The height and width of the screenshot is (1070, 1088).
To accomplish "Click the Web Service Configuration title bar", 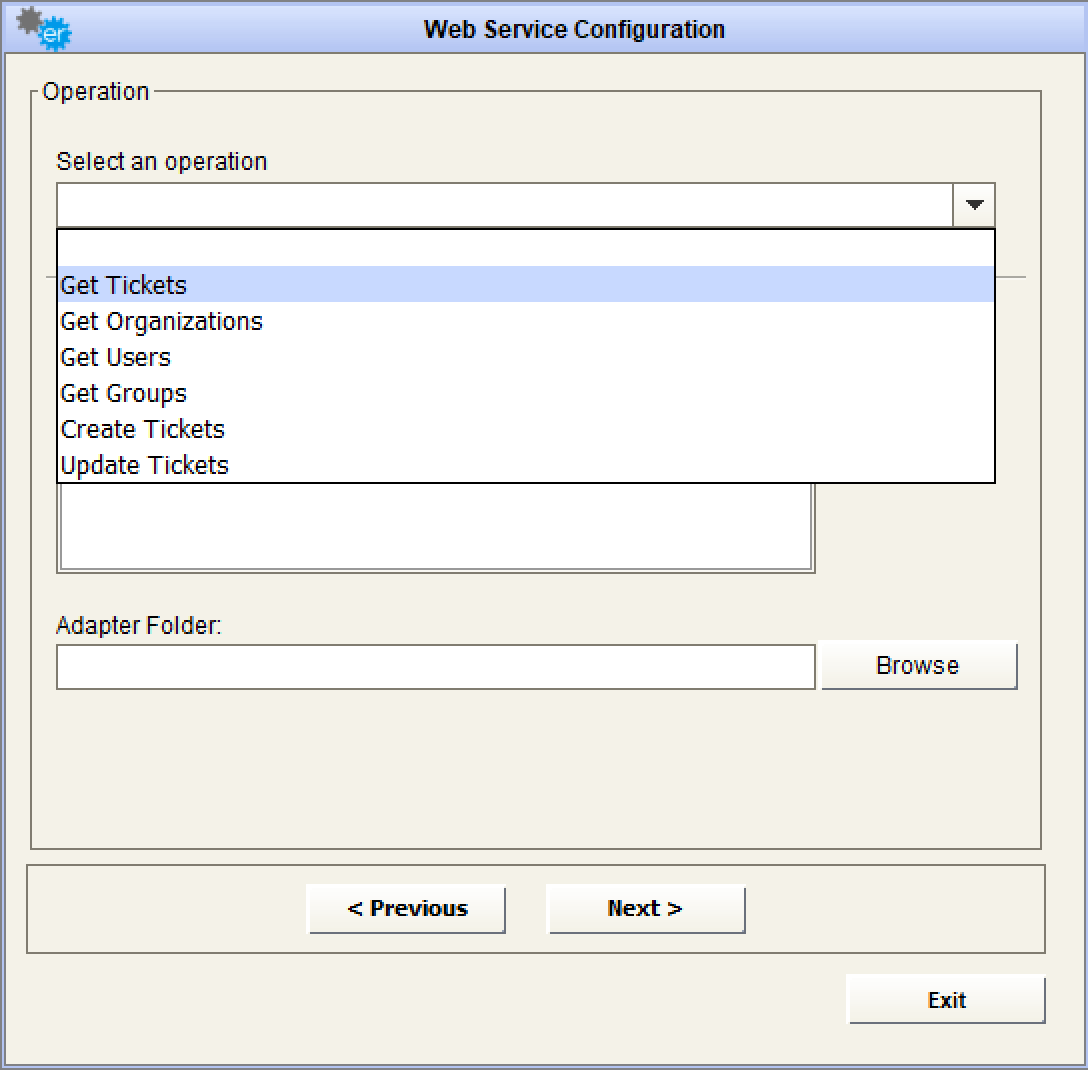I will pos(574,29).
